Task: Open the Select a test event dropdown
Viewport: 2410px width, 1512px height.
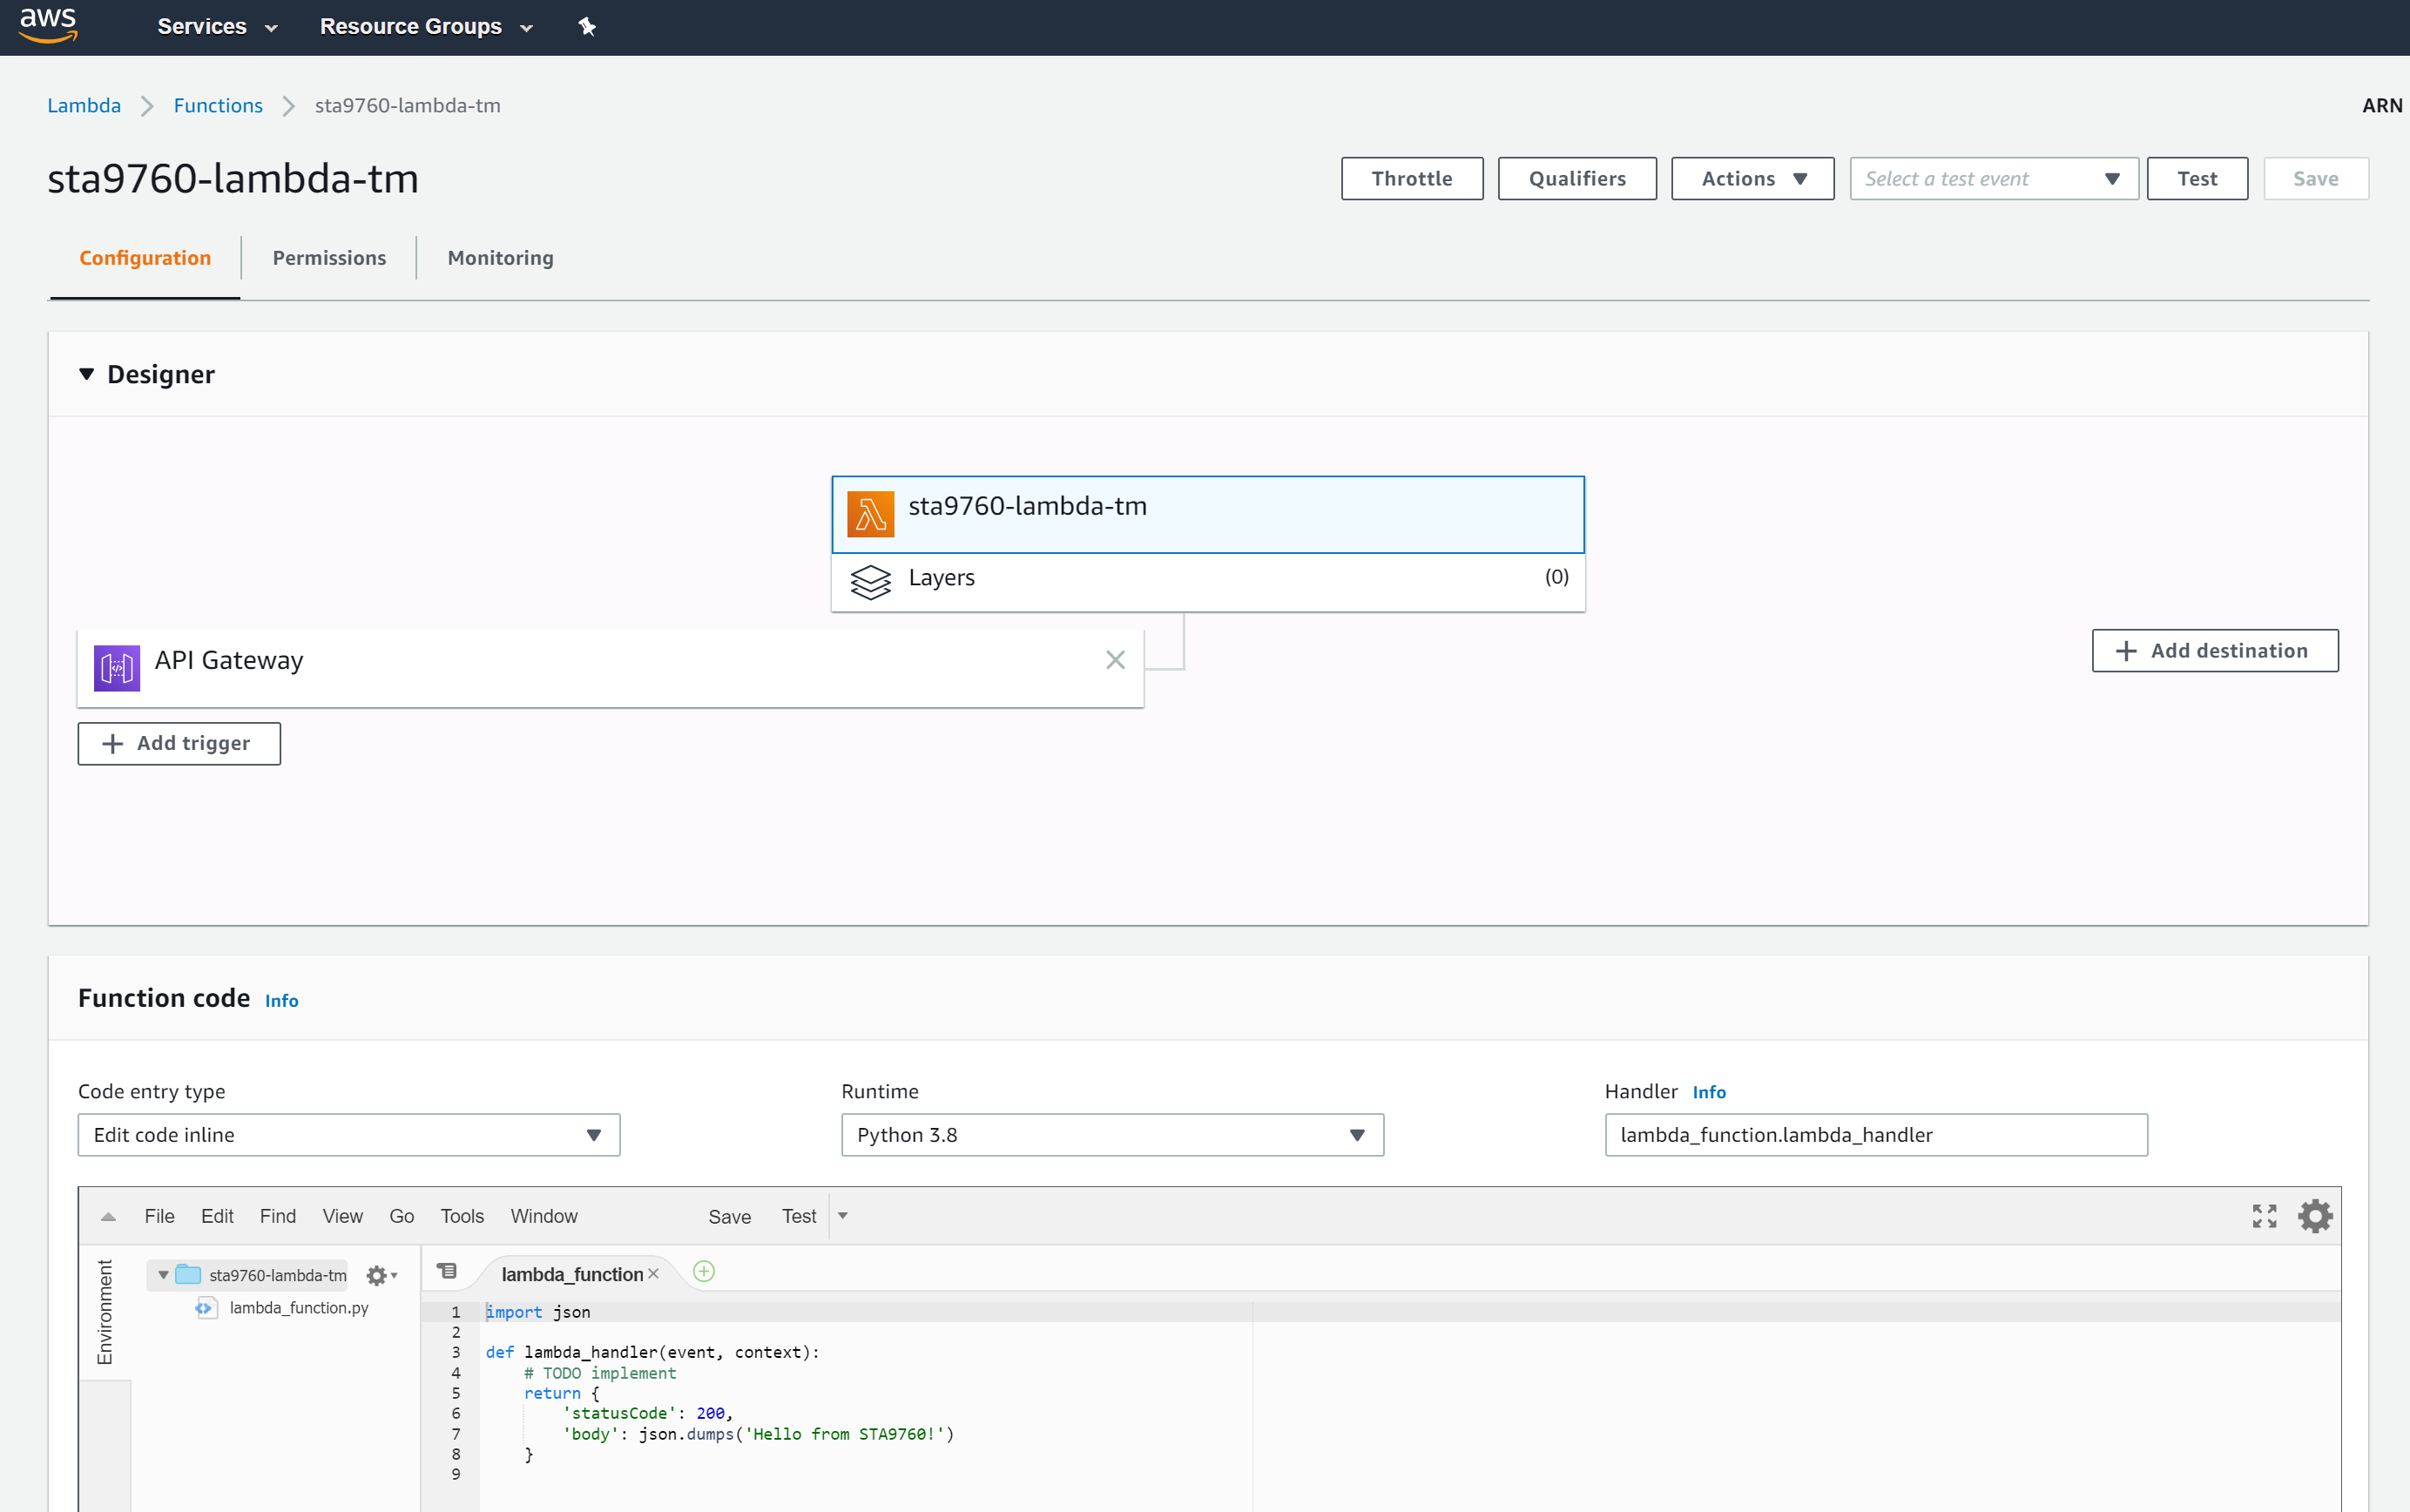Action: pyautogui.click(x=1992, y=178)
